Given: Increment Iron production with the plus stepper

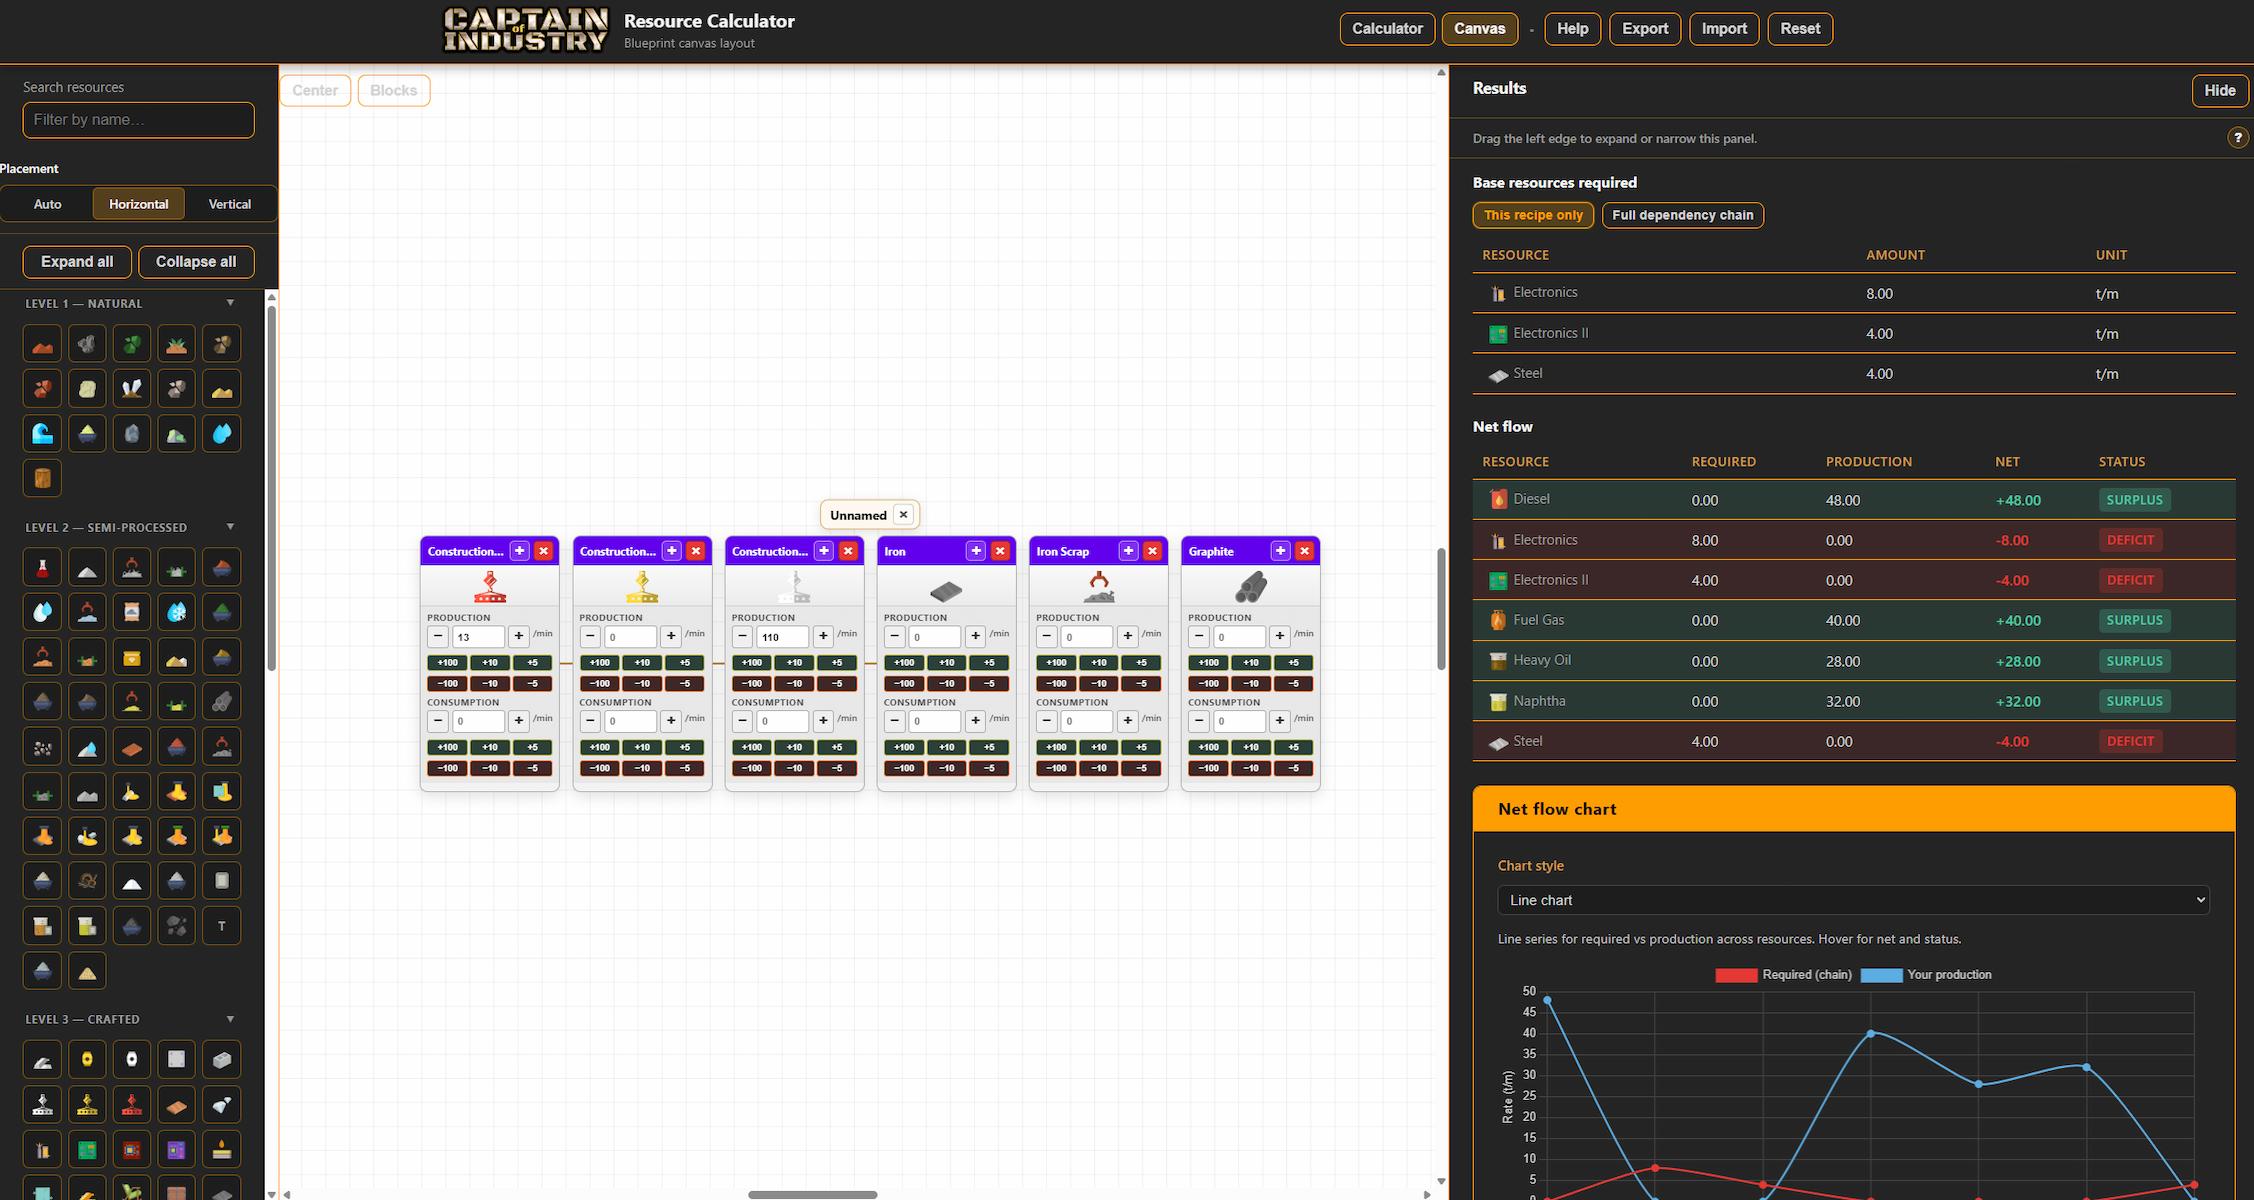Looking at the screenshot, I should tap(975, 636).
